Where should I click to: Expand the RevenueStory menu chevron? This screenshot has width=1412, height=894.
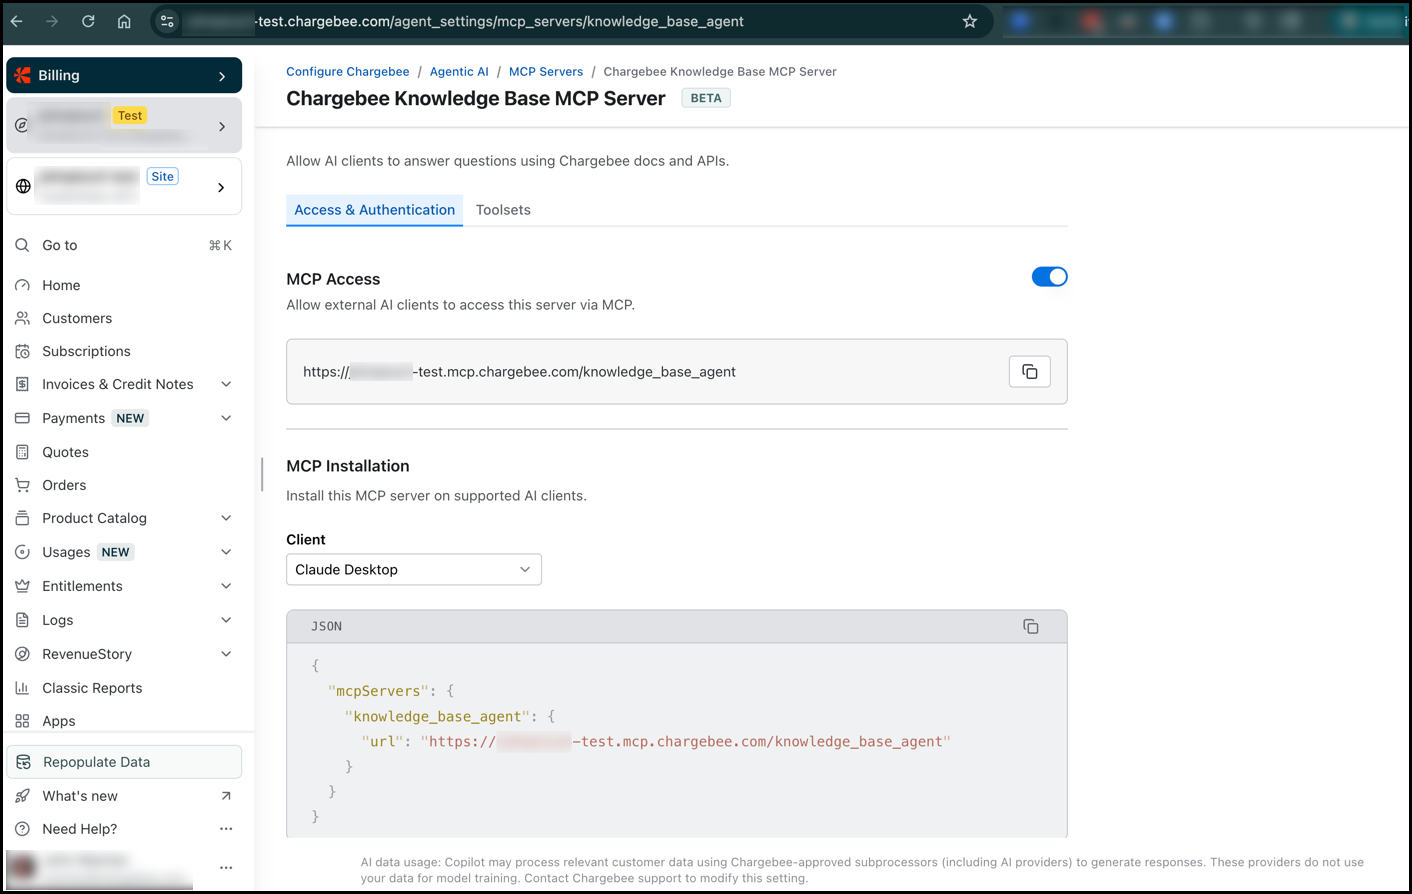226,654
